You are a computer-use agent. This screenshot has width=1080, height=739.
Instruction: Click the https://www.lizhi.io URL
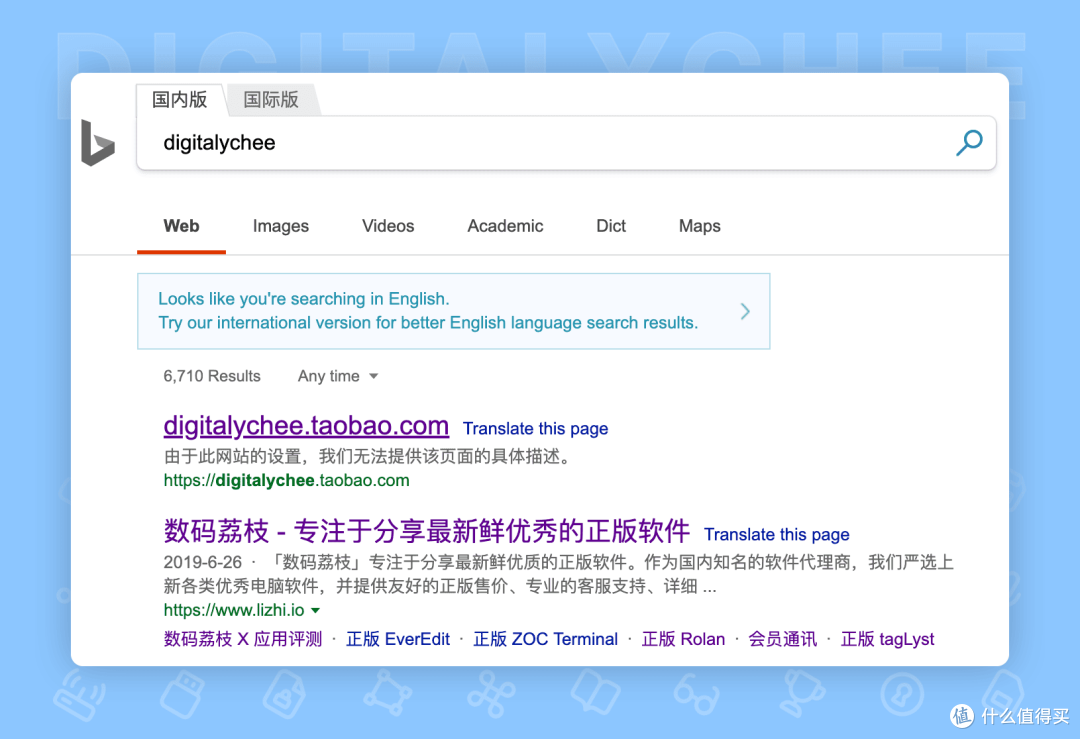point(233,610)
